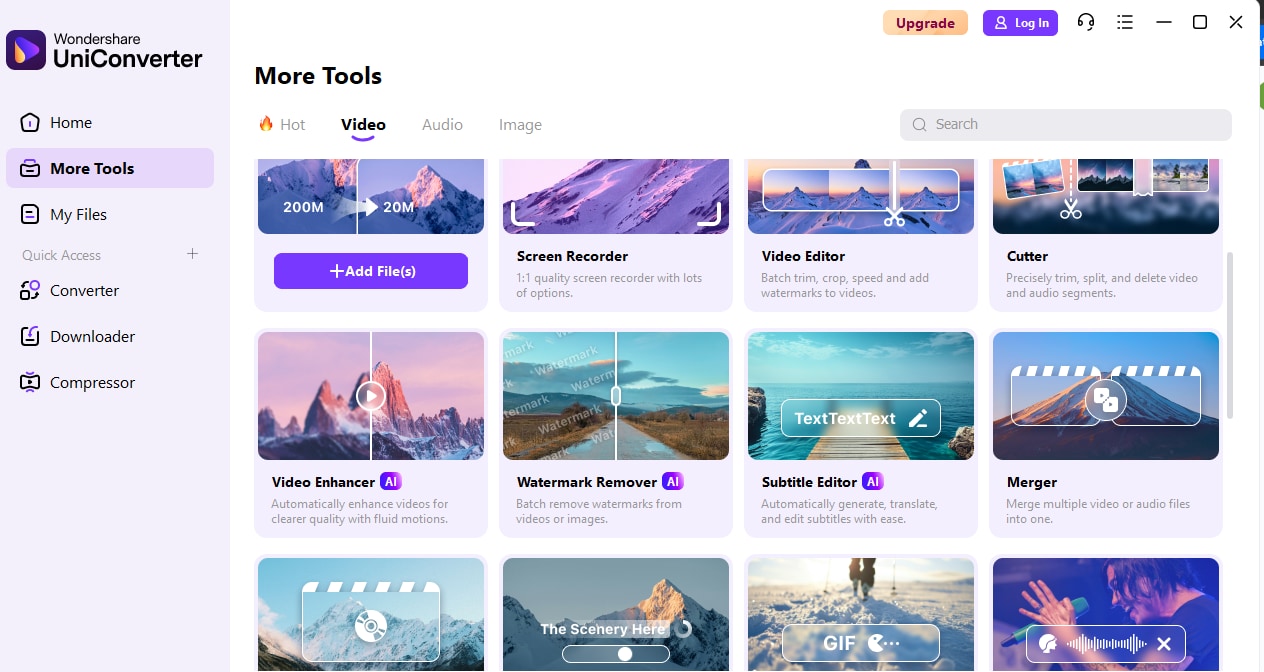Switch to the Video tab
Screen dimensions: 1264x672
pos(363,124)
